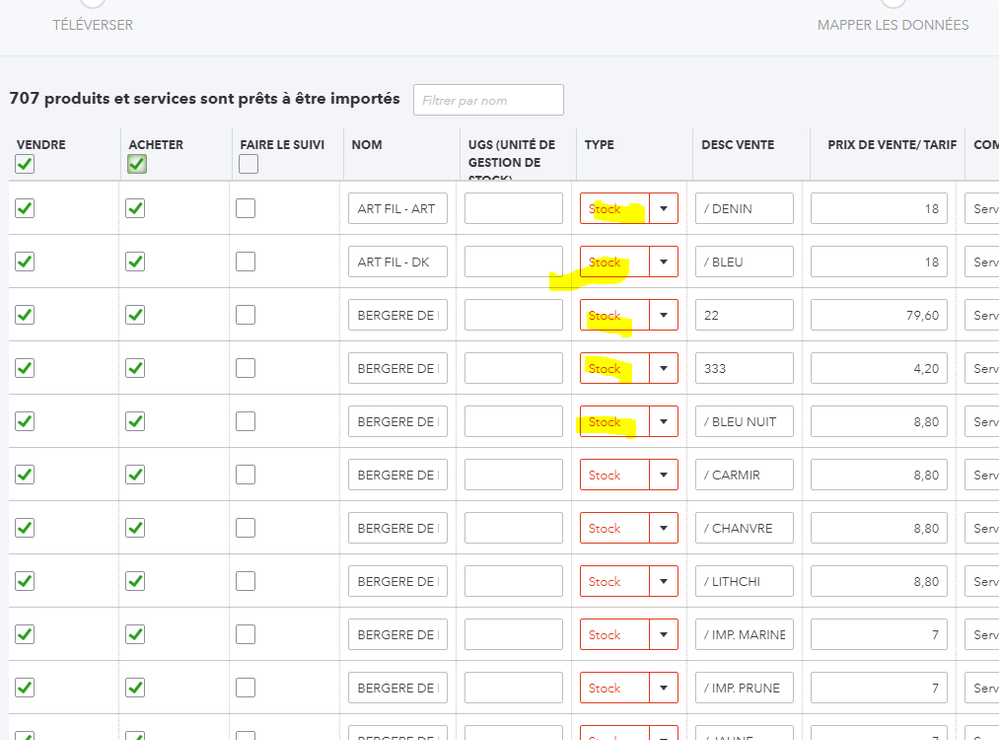Click the UGS field in the / CARMIR row
The height and width of the screenshot is (740, 999).
[x=514, y=475]
